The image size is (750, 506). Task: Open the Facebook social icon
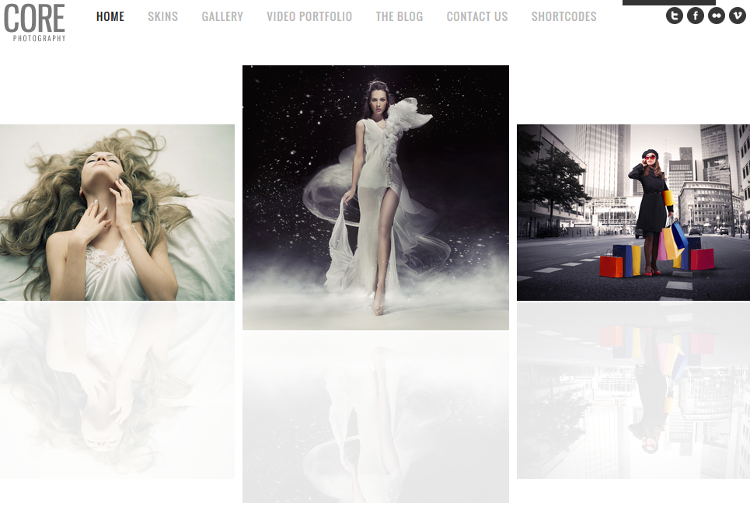[x=695, y=16]
